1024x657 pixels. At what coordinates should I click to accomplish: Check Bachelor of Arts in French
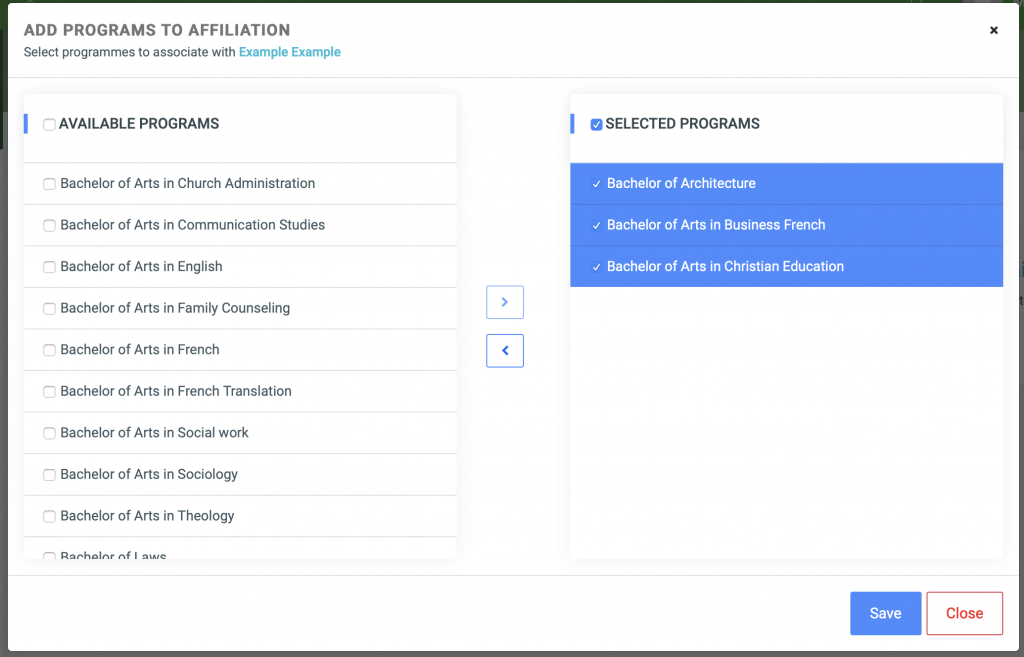(x=49, y=349)
